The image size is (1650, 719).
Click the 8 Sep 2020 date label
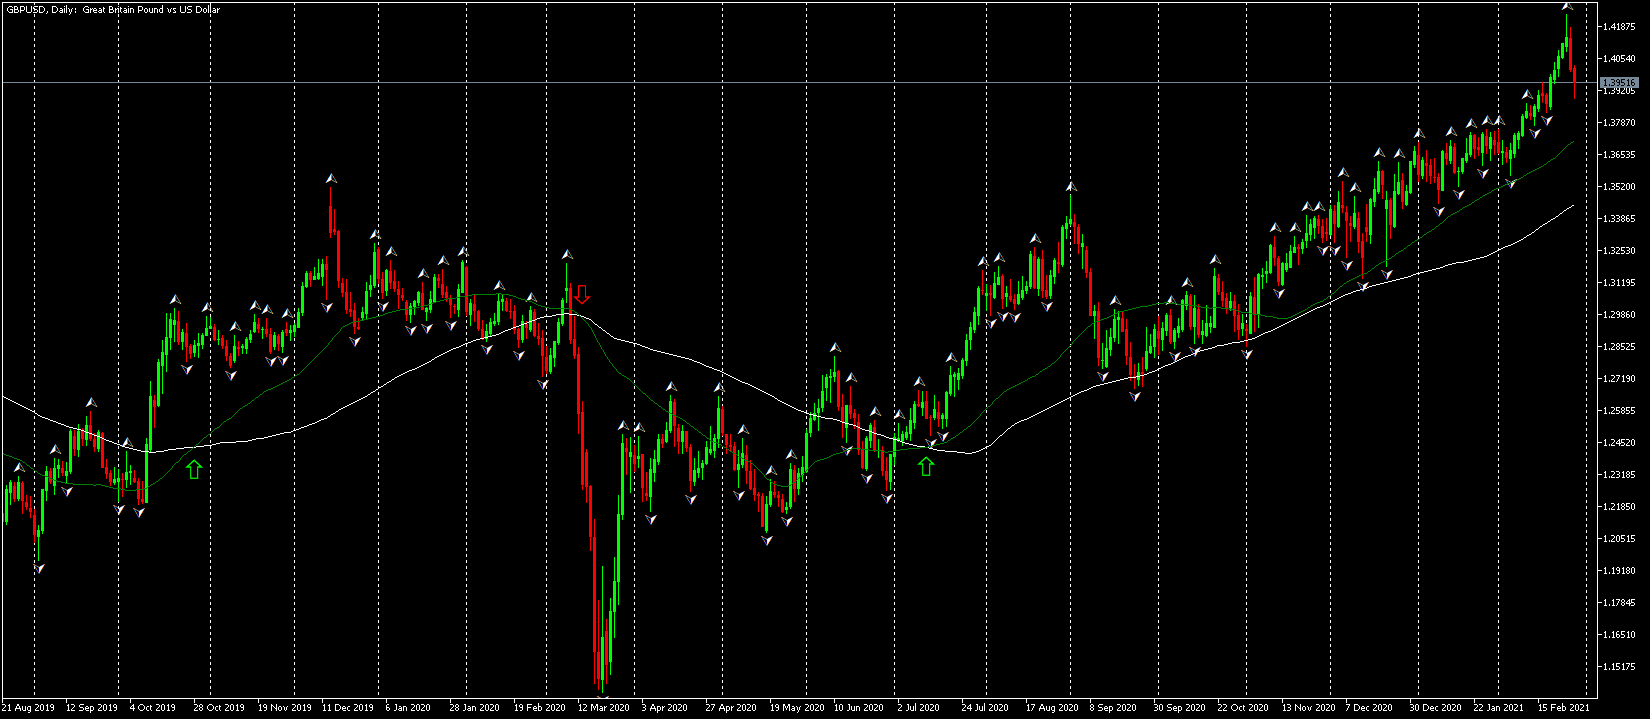1114,707
